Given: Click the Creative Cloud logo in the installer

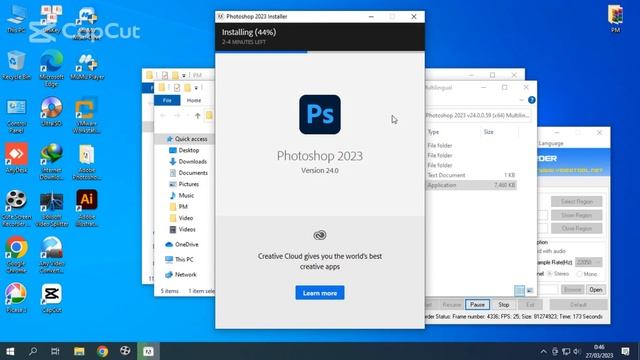Looking at the screenshot, I should pyautogui.click(x=320, y=235).
